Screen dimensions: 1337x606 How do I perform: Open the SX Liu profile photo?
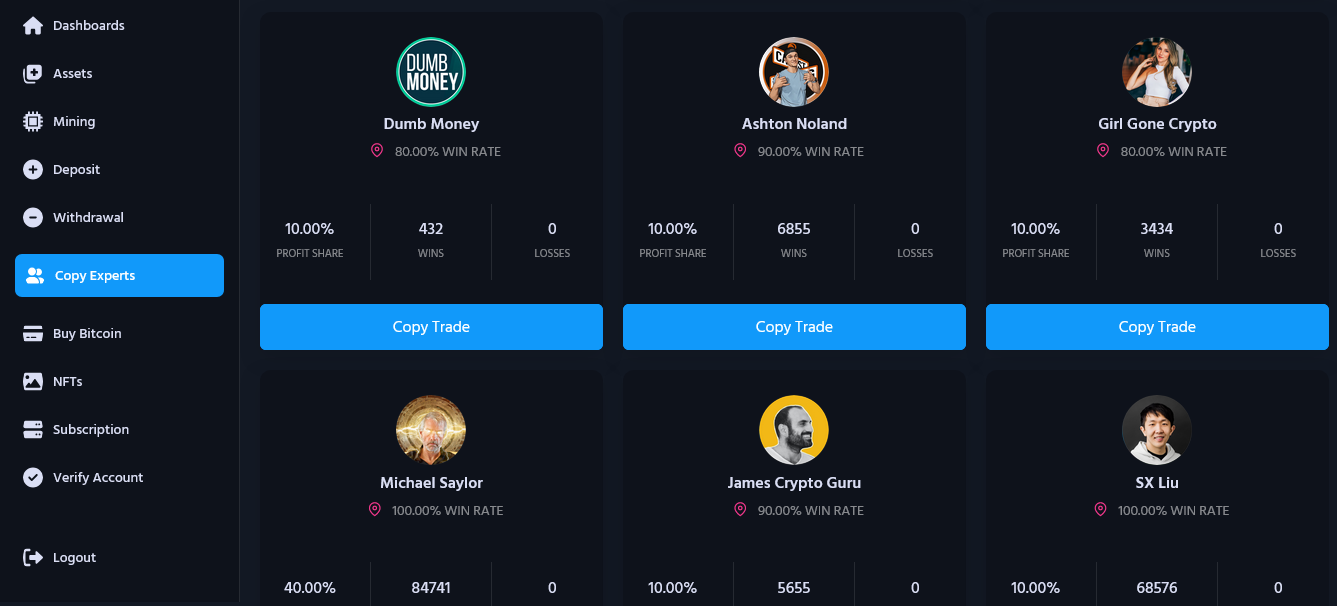[x=1157, y=430]
